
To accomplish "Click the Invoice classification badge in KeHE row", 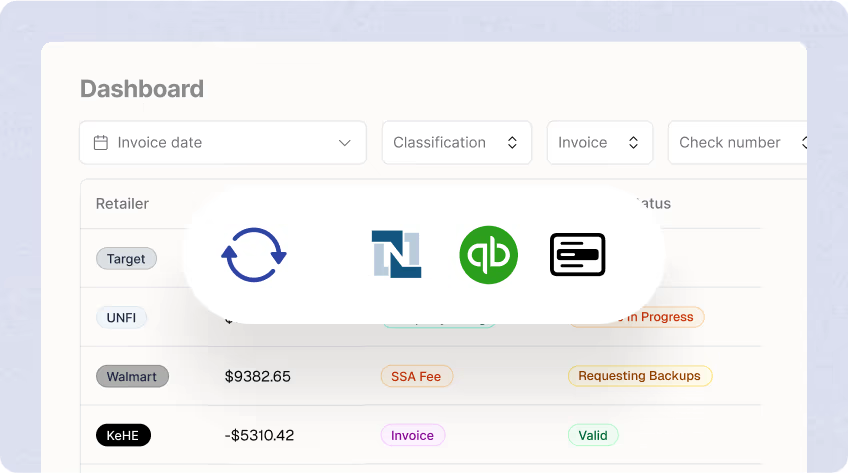I will click(413, 435).
